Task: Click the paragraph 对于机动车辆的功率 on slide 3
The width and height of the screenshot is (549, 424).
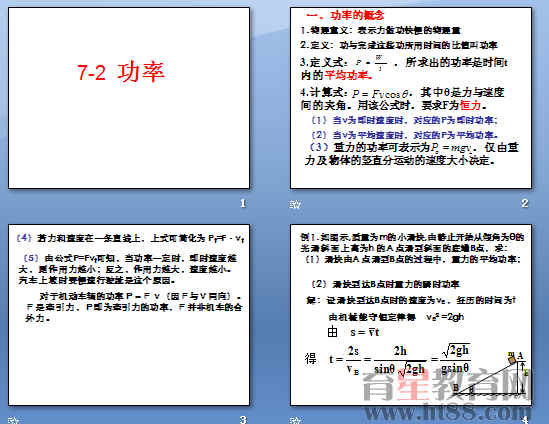Action: point(134,307)
